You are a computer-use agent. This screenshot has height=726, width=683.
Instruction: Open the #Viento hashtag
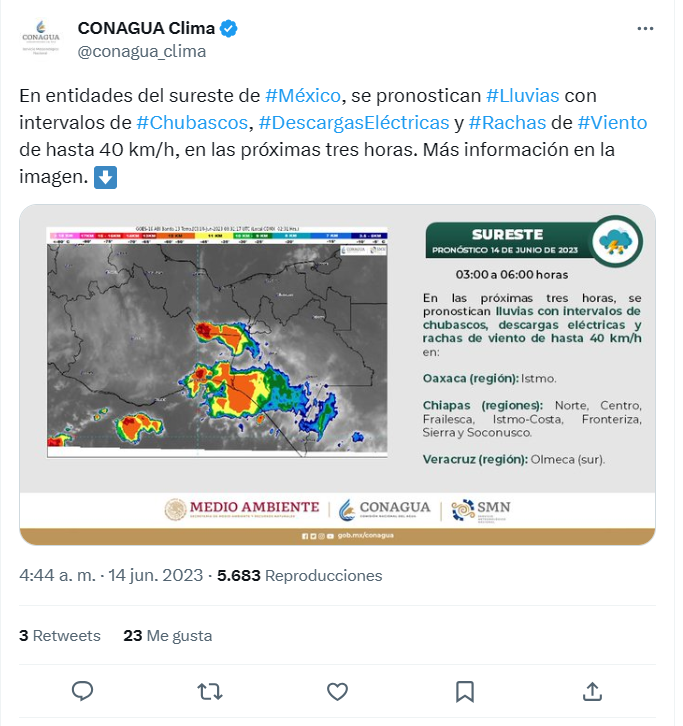click(x=612, y=124)
